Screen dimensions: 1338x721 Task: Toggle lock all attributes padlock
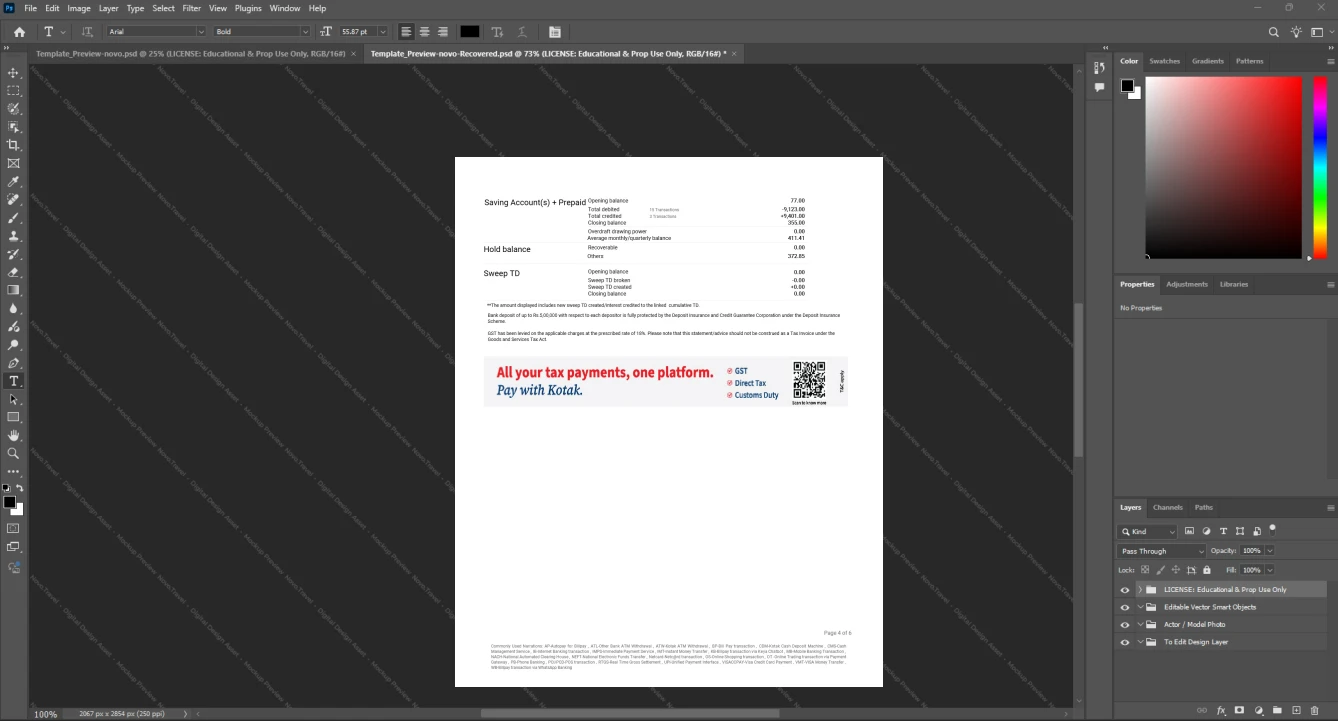click(x=1207, y=570)
